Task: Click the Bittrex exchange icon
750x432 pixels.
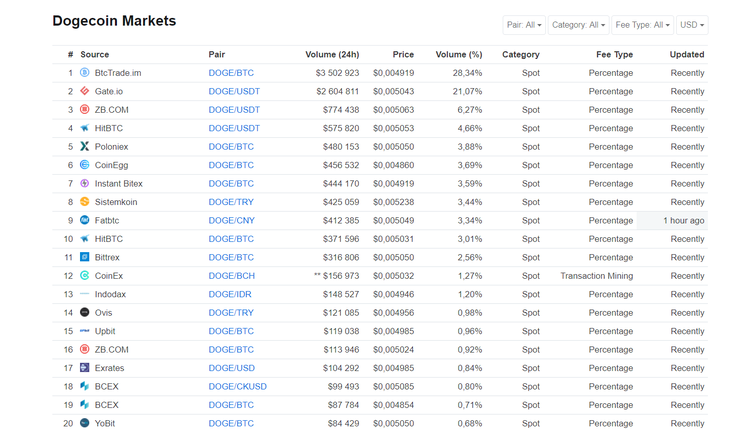Action: [84, 257]
